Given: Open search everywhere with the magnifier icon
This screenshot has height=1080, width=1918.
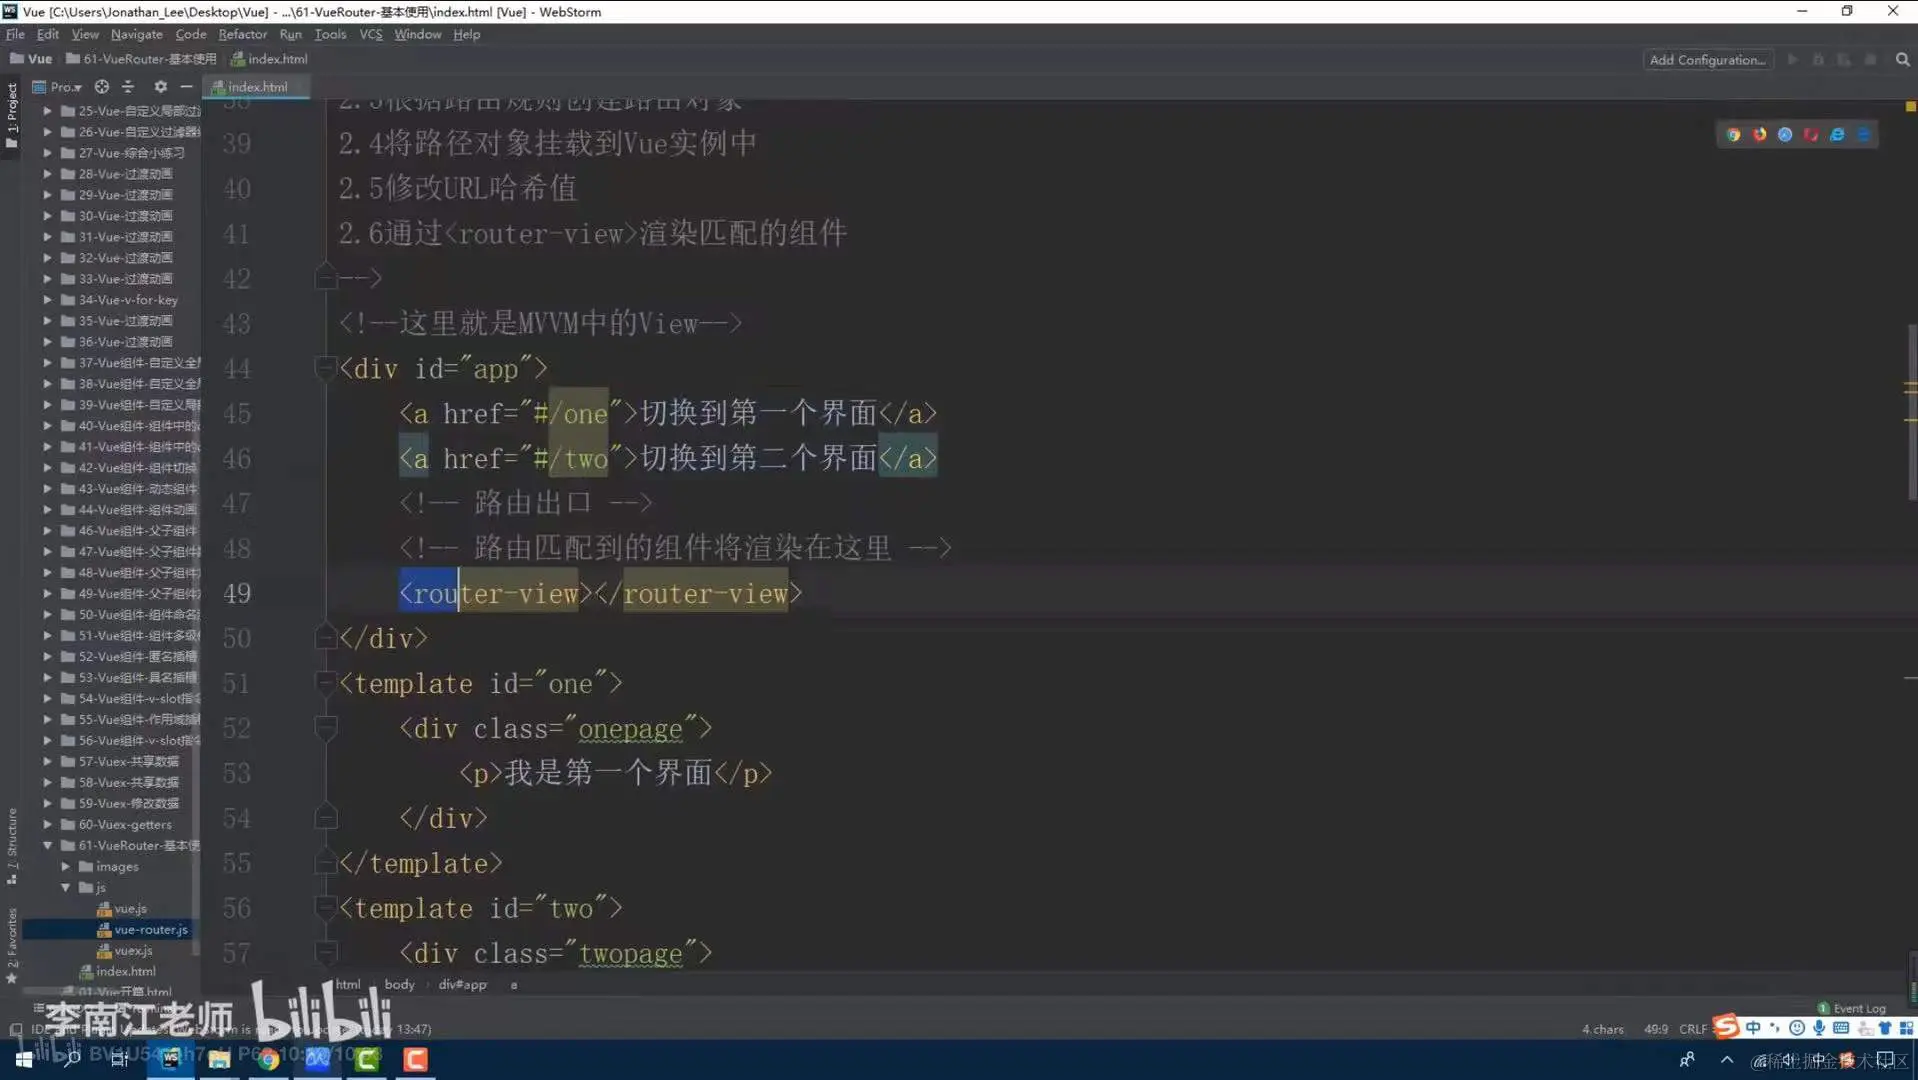Looking at the screenshot, I should tap(1901, 59).
